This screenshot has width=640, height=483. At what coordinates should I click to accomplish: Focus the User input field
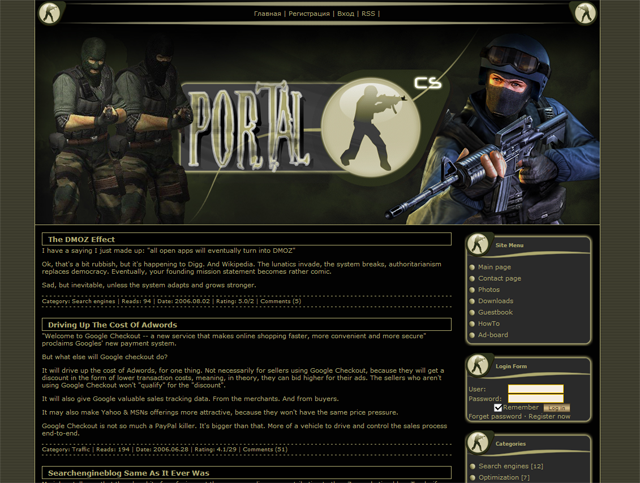point(536,389)
